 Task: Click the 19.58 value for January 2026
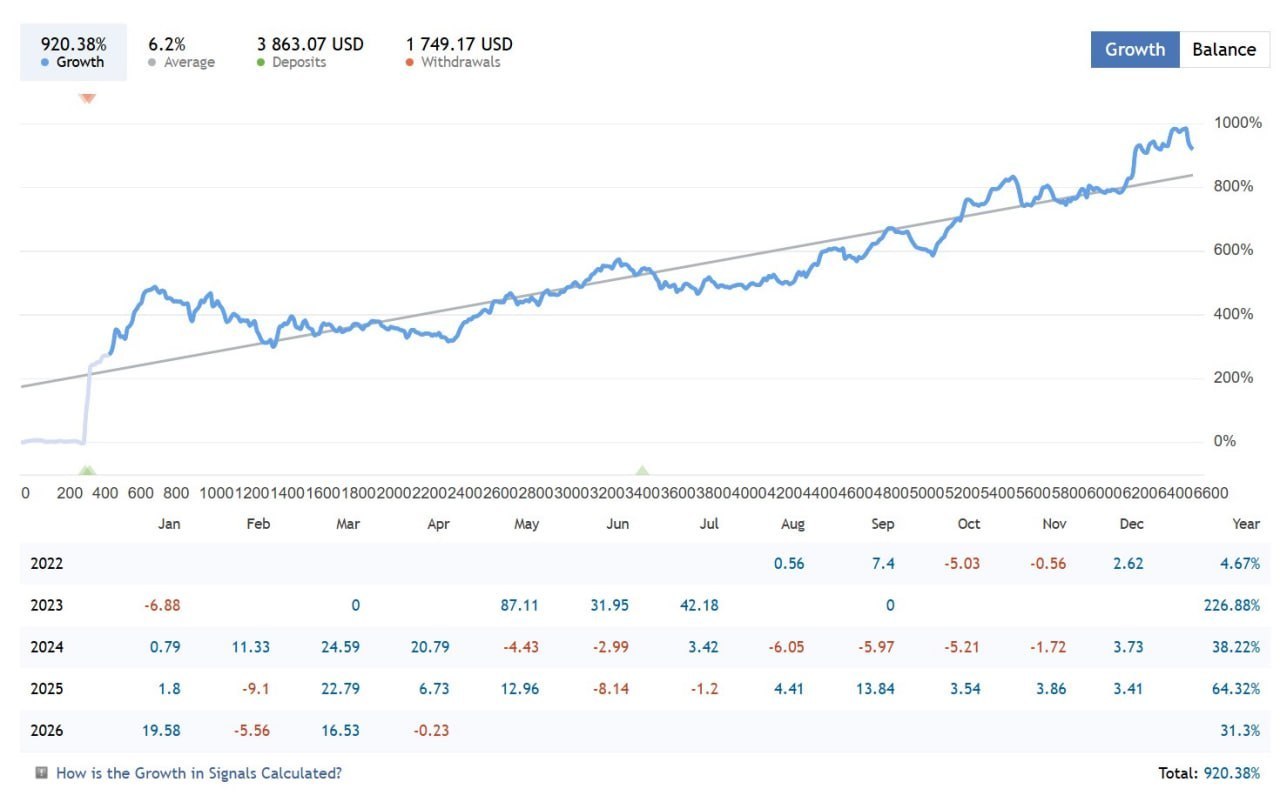(161, 731)
